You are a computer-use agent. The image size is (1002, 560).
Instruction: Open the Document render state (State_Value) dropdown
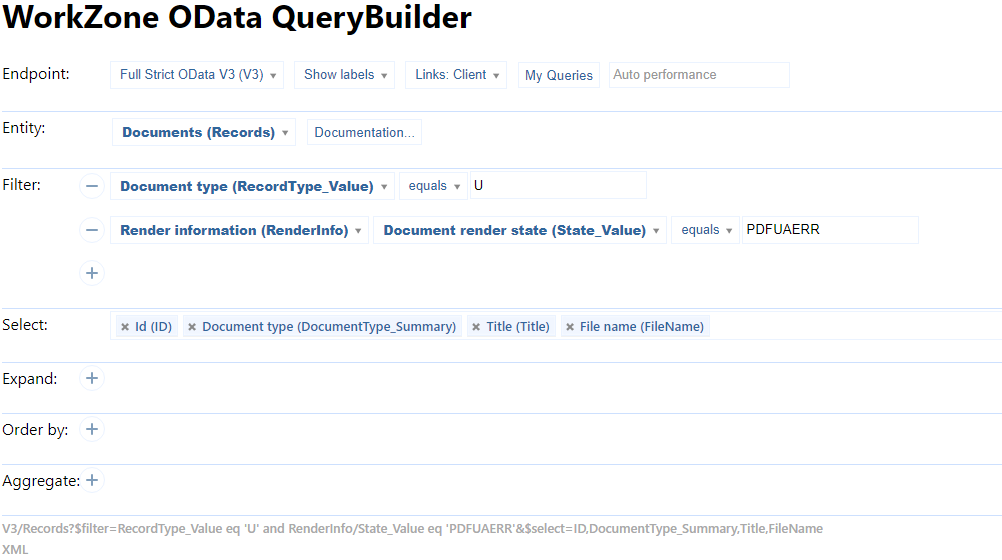[520, 230]
